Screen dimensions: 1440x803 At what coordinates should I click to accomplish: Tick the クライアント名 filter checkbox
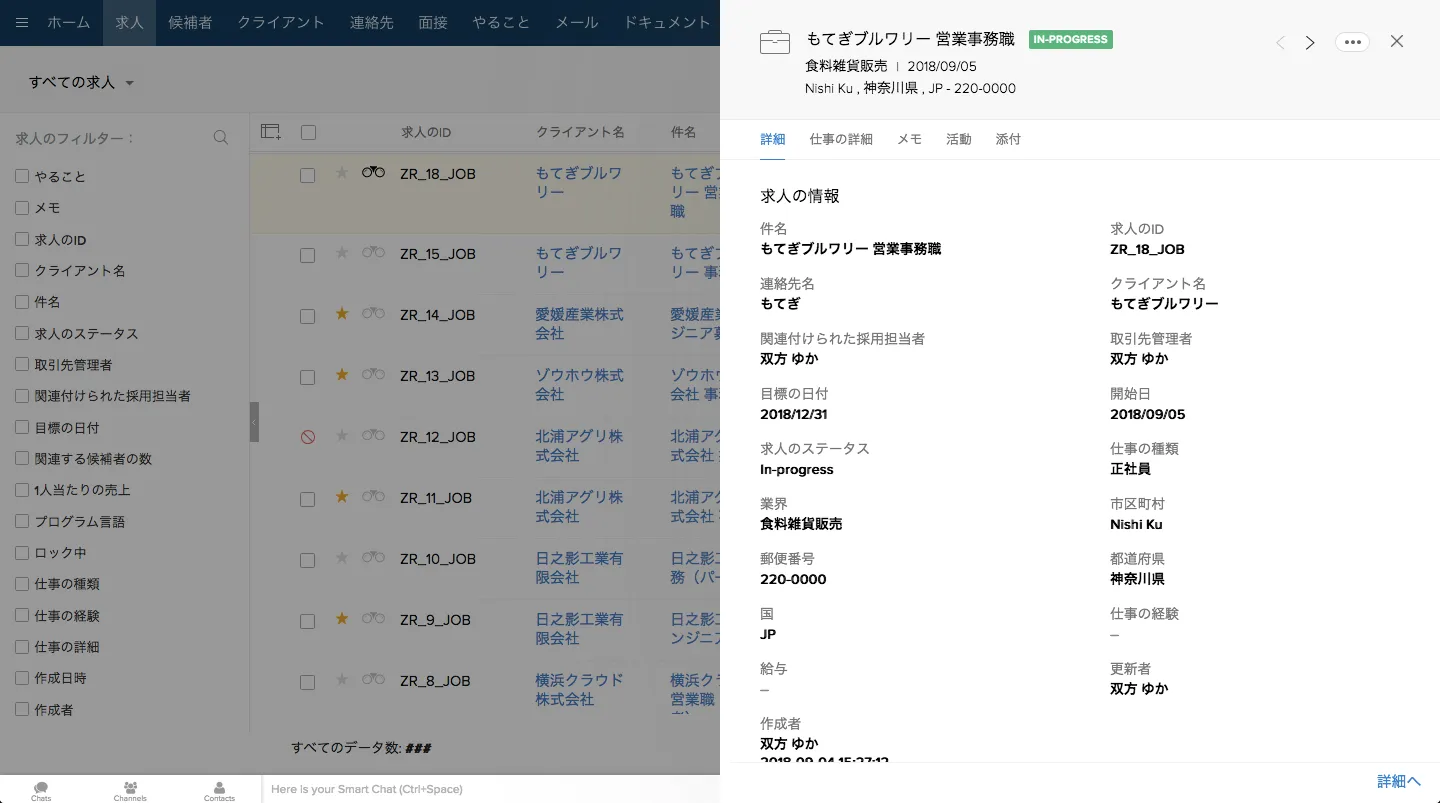[x=22, y=271]
